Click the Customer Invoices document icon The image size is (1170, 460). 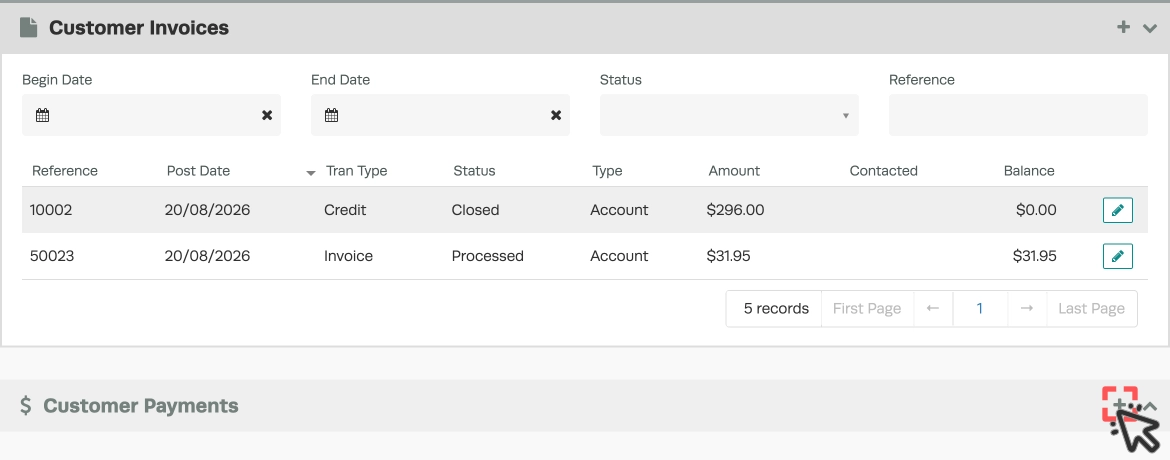pyautogui.click(x=28, y=28)
